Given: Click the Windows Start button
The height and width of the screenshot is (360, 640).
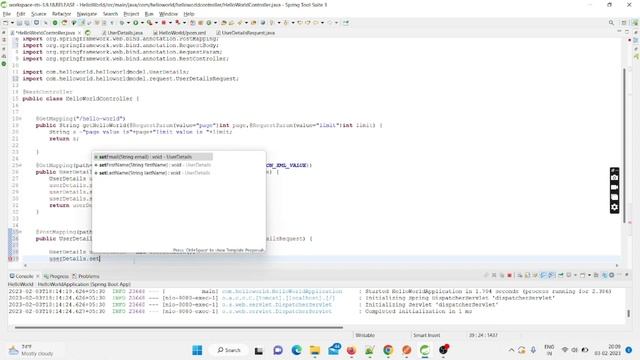Looking at the screenshot, I should 197,350.
